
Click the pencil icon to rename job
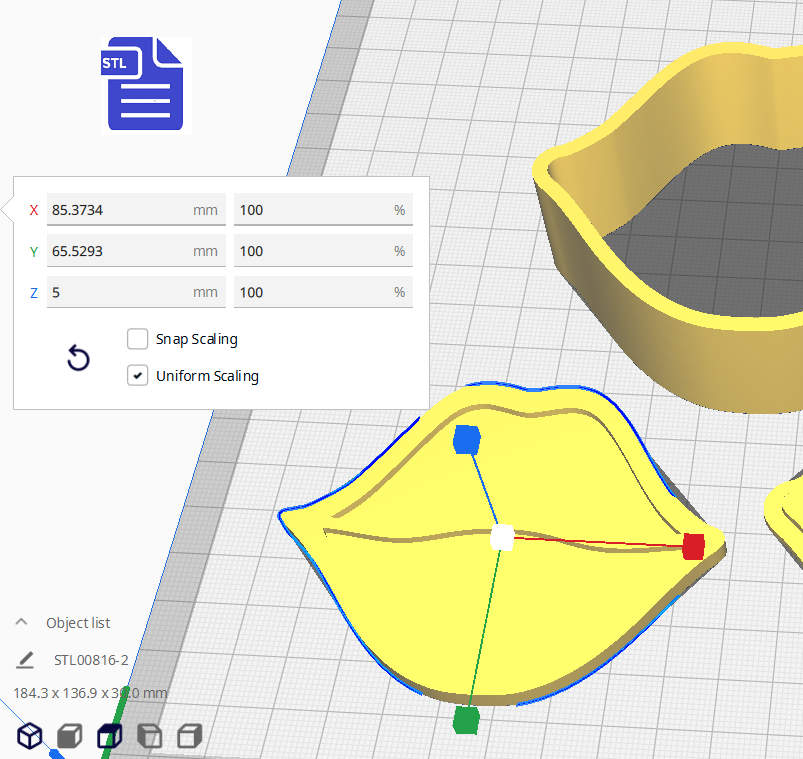click(x=25, y=660)
